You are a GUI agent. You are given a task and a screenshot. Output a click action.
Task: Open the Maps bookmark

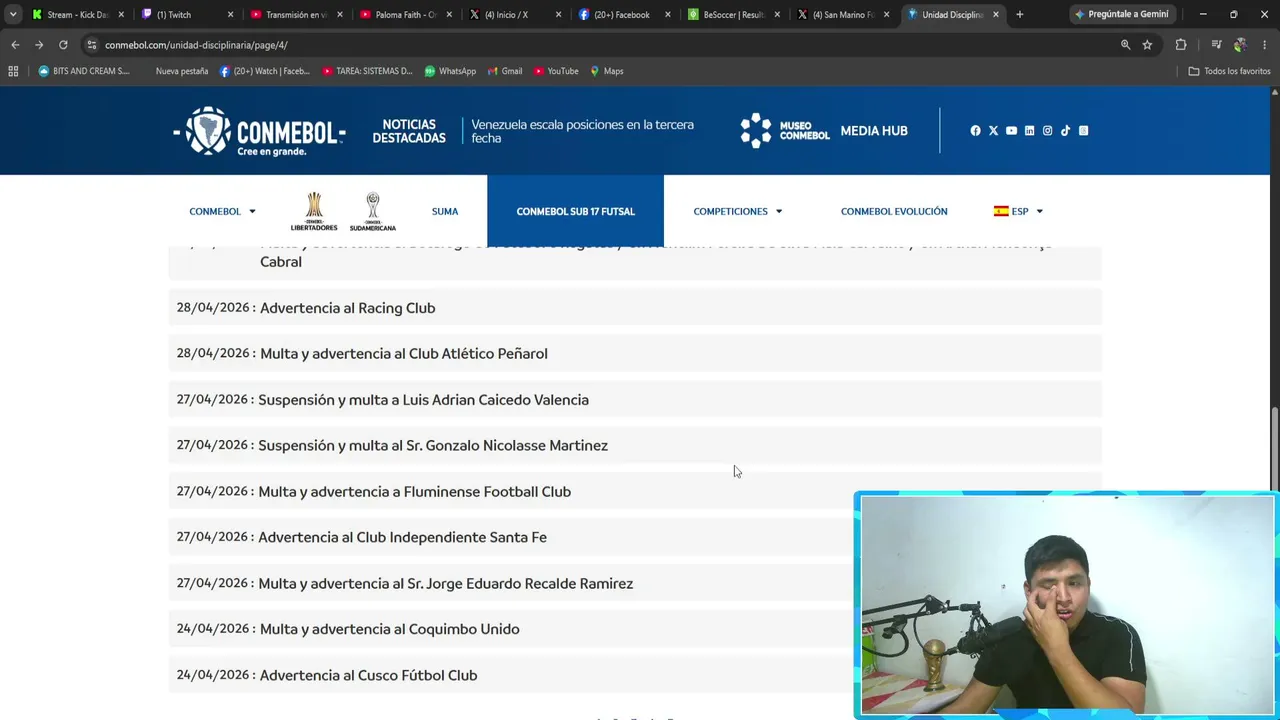tap(607, 71)
